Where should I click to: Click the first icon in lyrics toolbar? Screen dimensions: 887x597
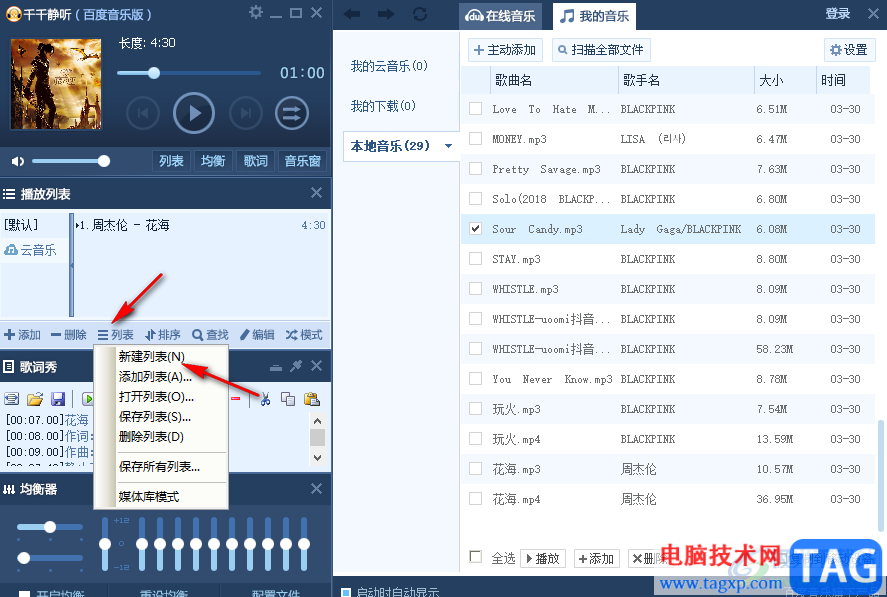(x=11, y=399)
